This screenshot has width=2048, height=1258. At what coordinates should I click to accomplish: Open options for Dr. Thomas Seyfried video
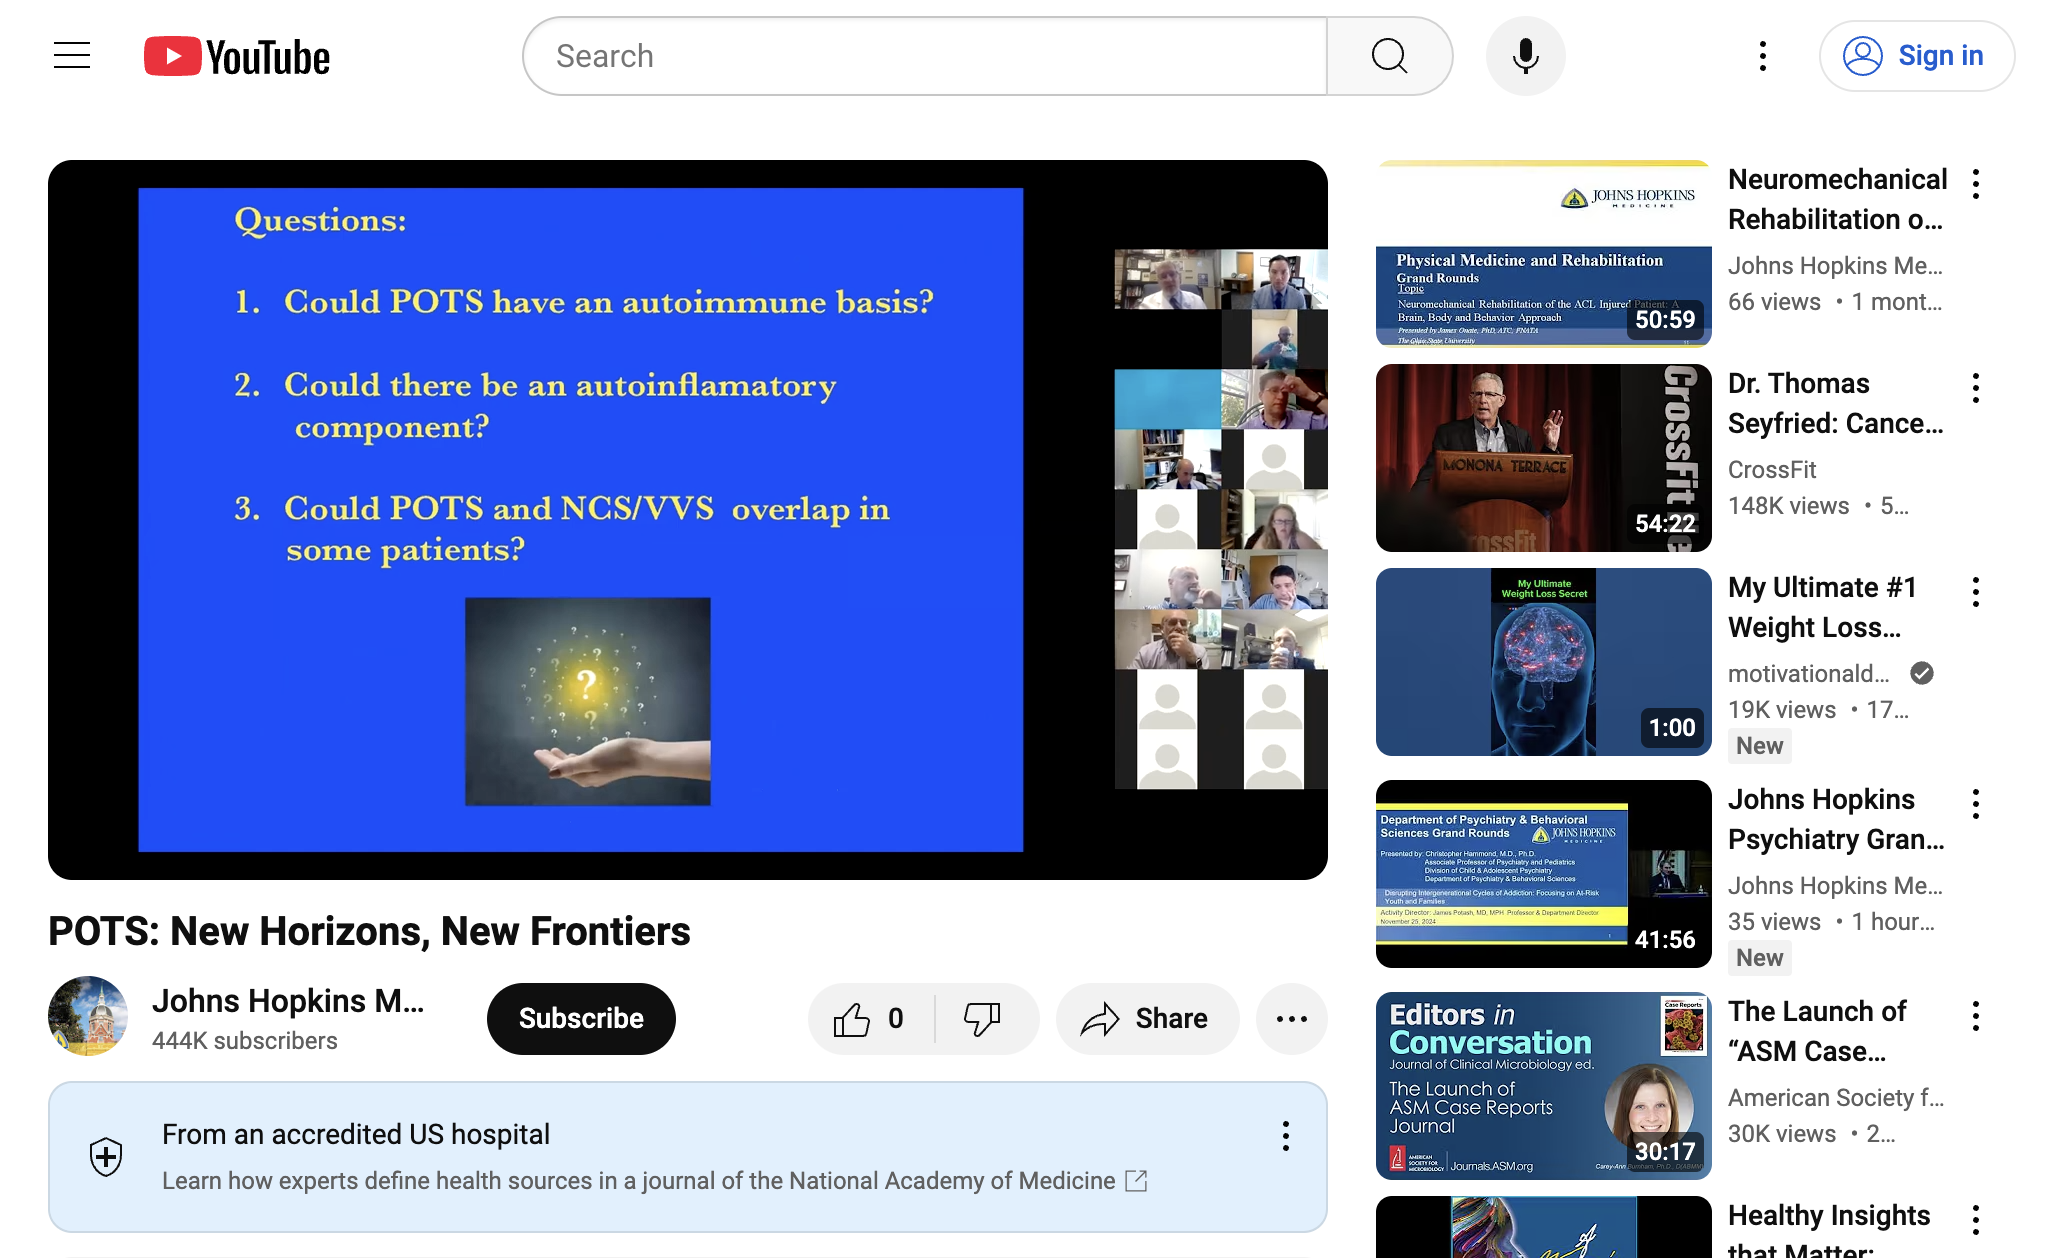pyautogui.click(x=1976, y=388)
